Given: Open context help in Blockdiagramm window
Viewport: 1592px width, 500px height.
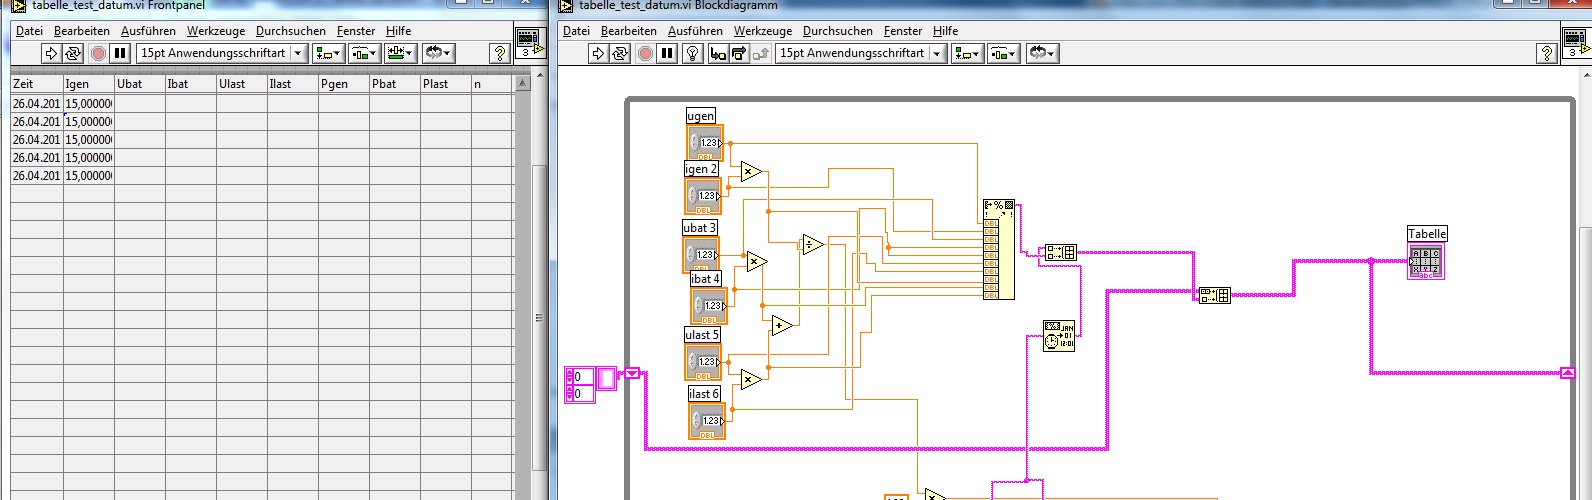Looking at the screenshot, I should click(1546, 53).
